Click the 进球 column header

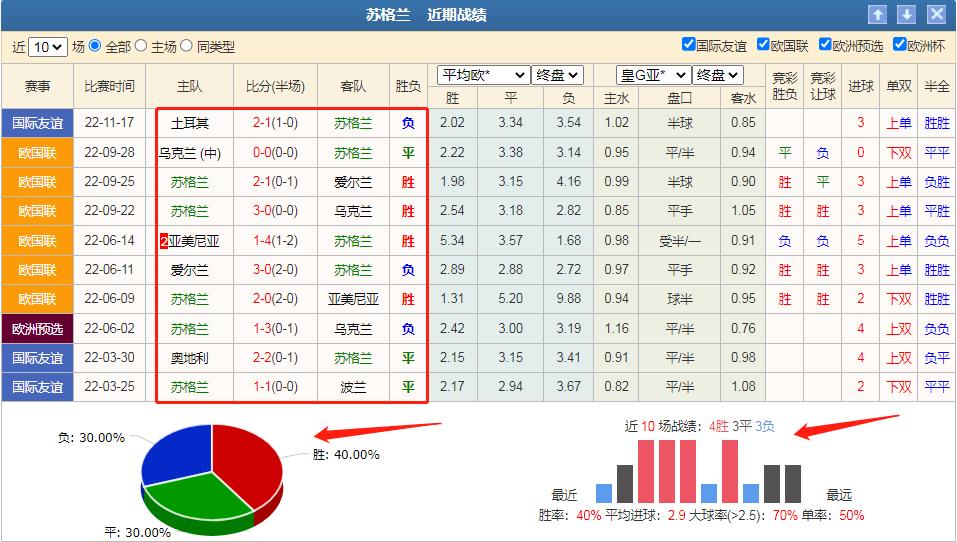(x=861, y=87)
